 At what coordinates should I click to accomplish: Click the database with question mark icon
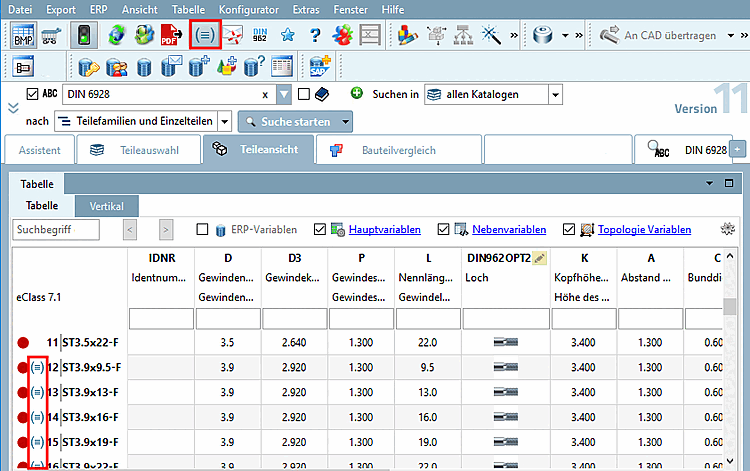(x=254, y=66)
